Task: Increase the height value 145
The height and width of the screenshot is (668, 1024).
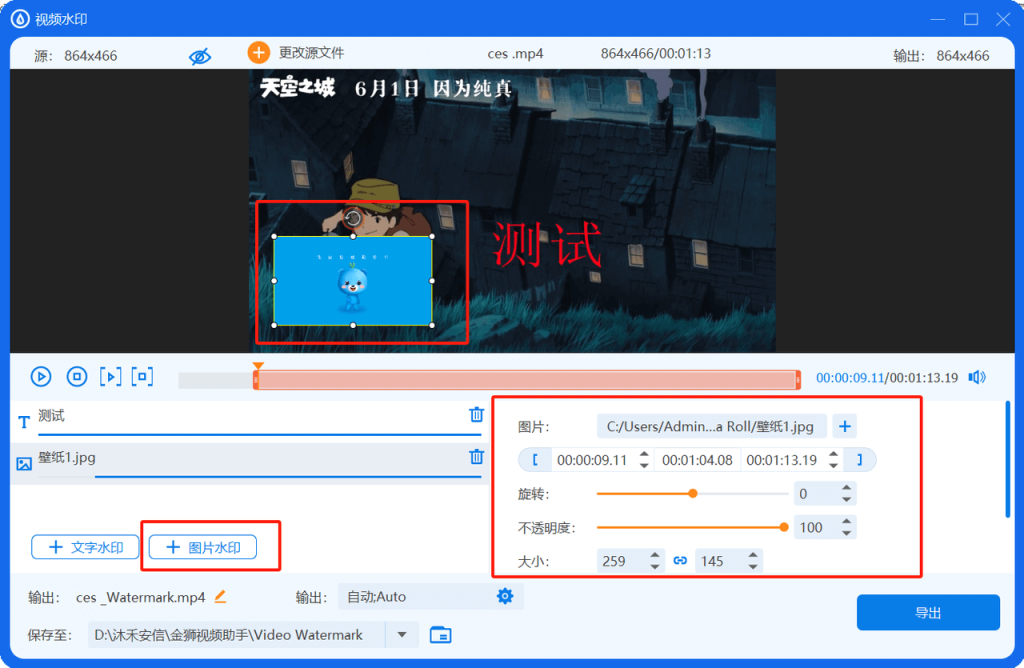Action: coord(753,555)
